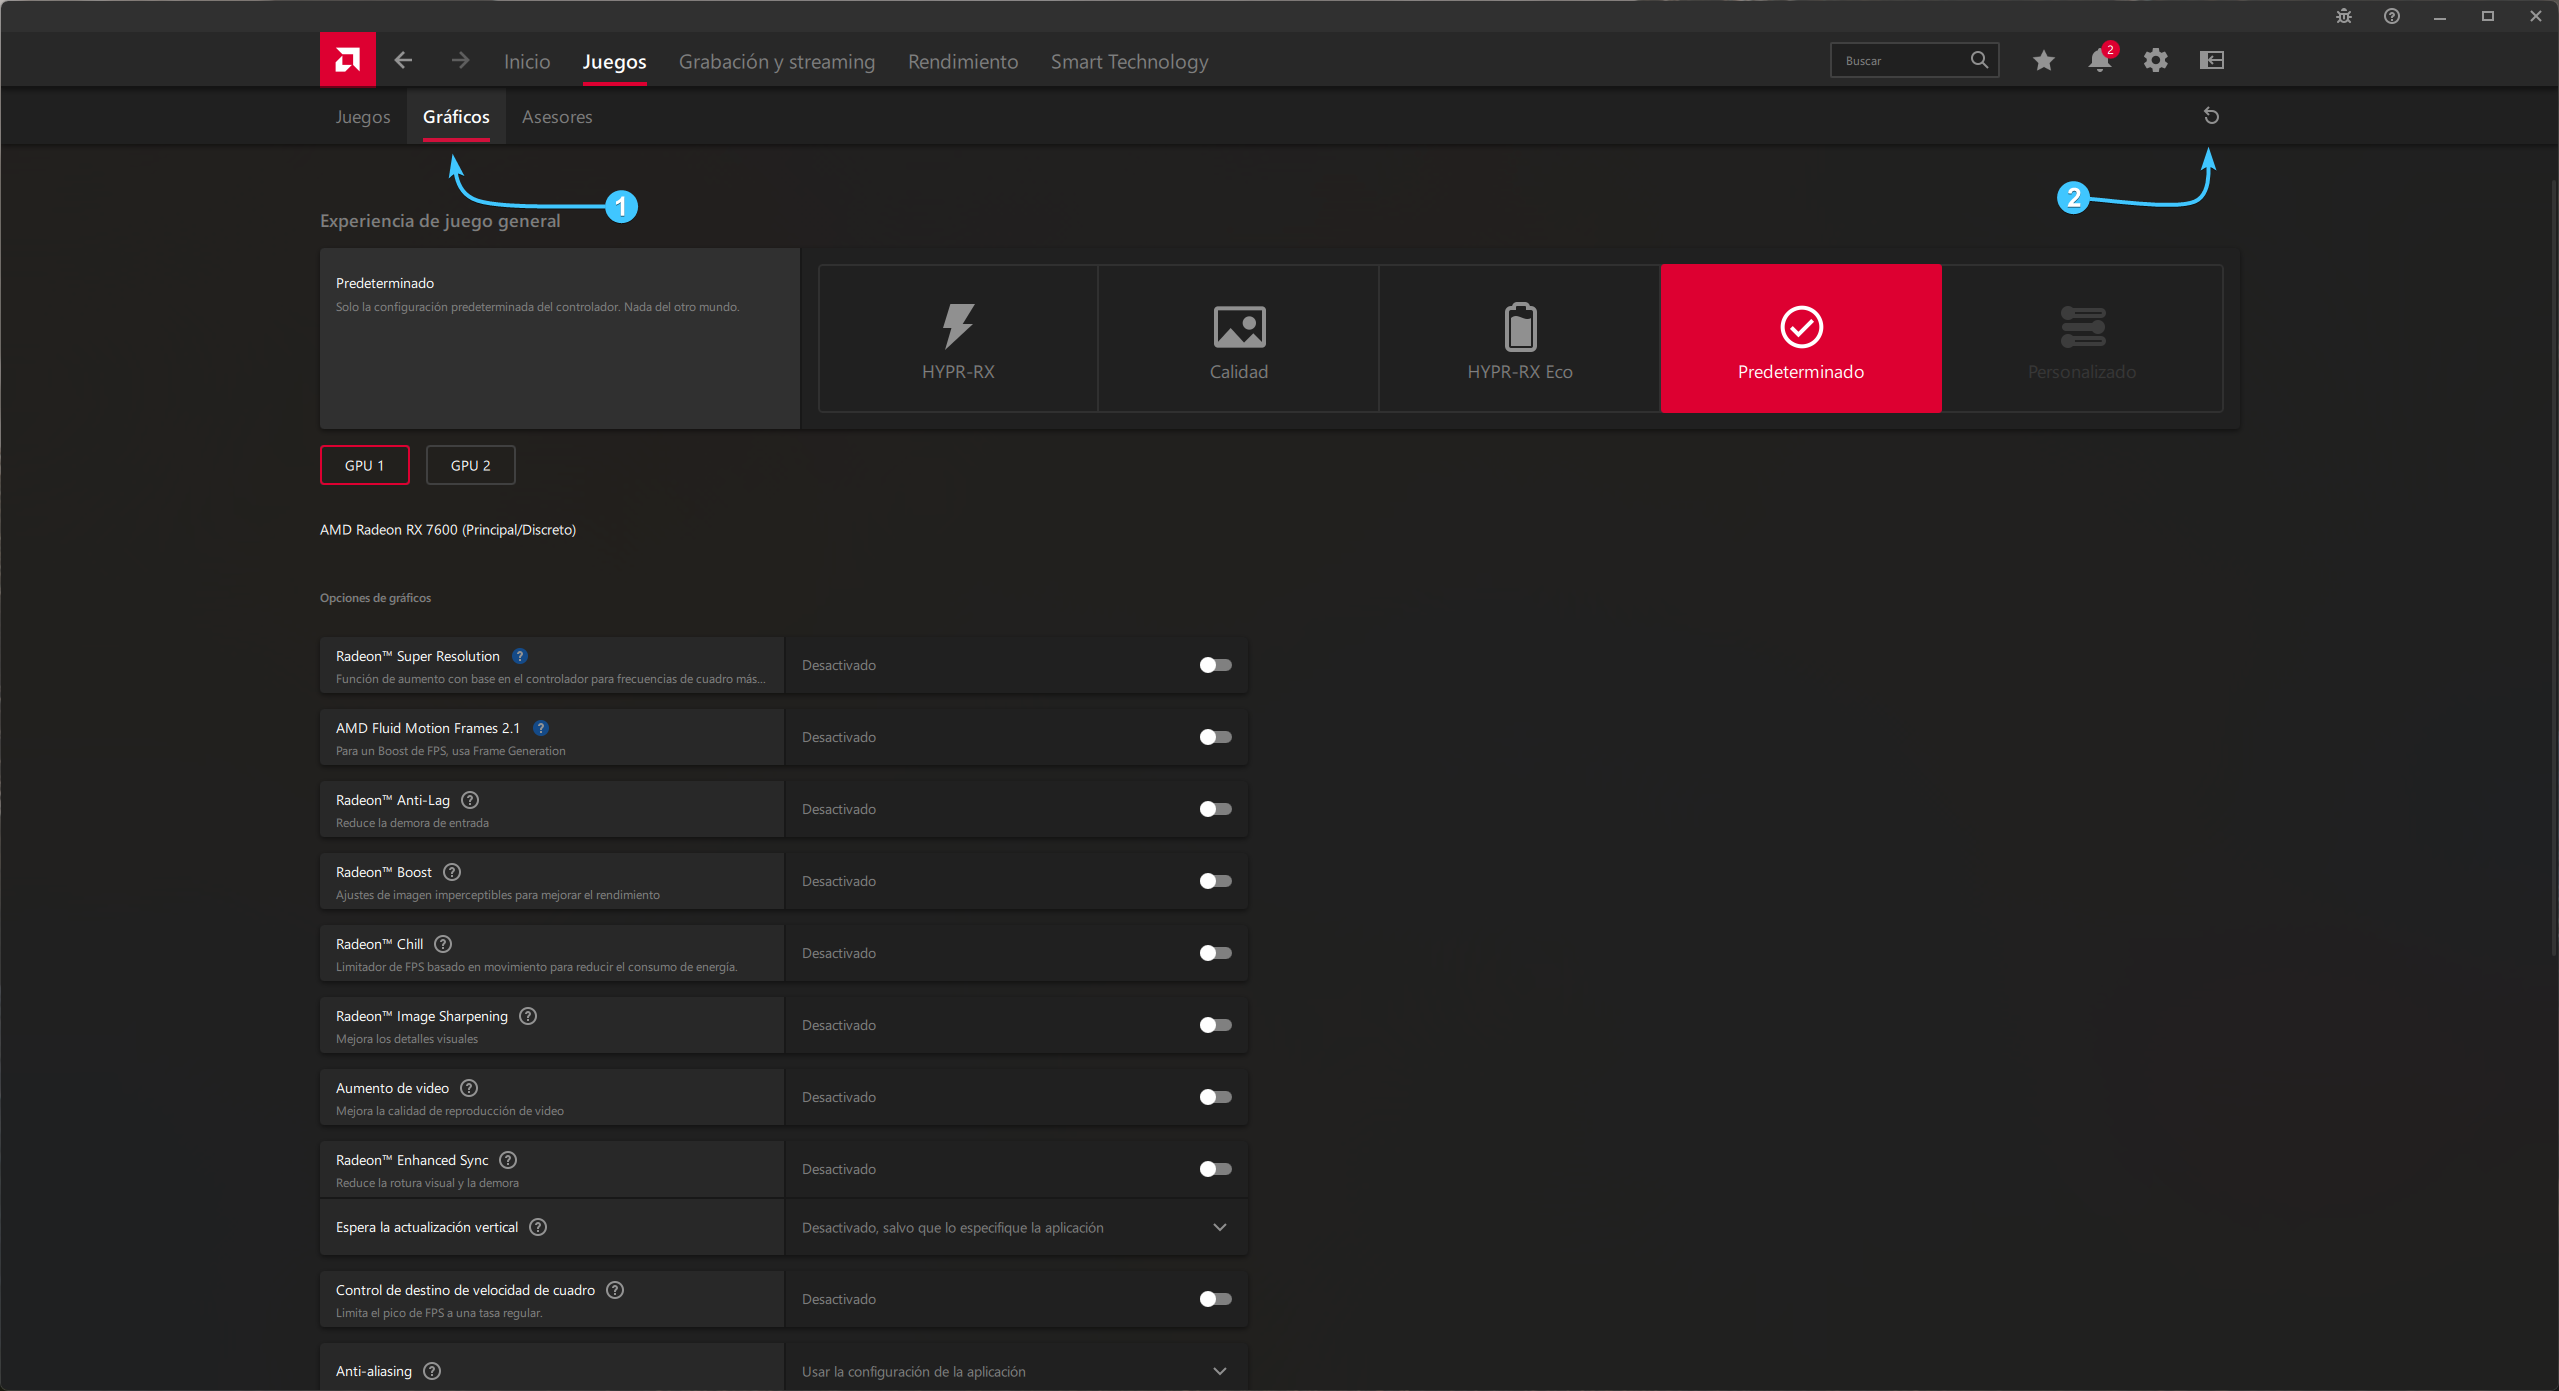Select the Calidad profile
The image size is (2559, 1391).
pos(1239,338)
